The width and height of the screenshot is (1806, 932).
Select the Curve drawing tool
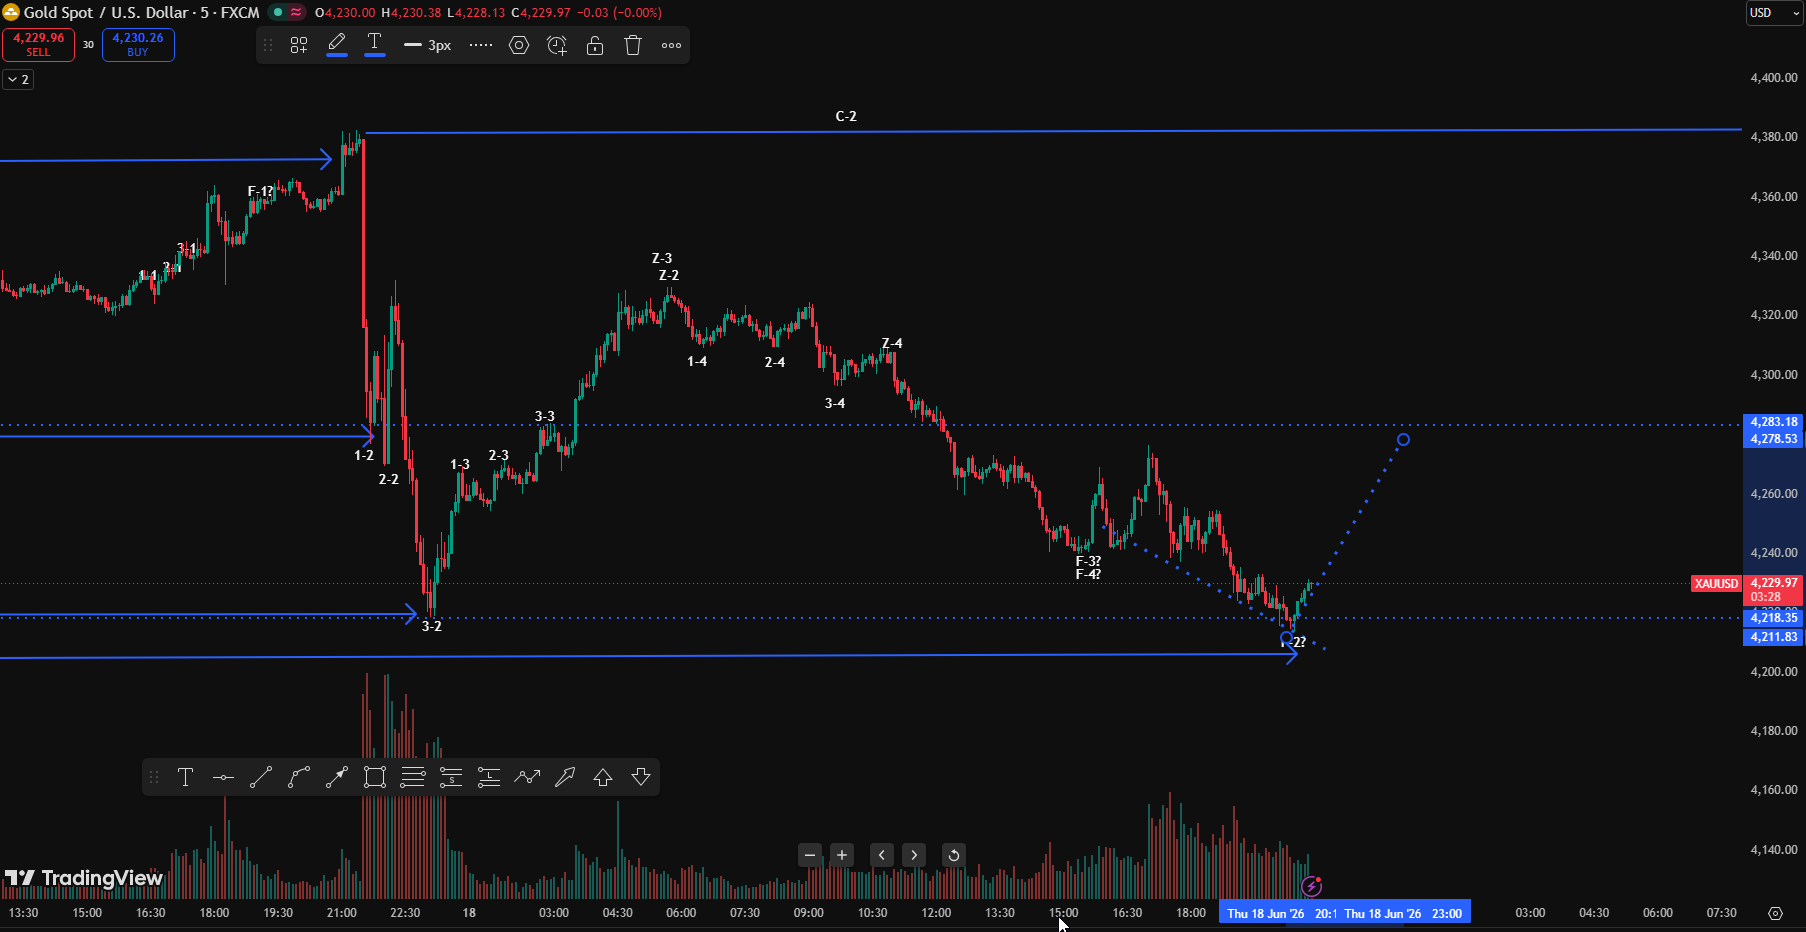click(x=299, y=777)
